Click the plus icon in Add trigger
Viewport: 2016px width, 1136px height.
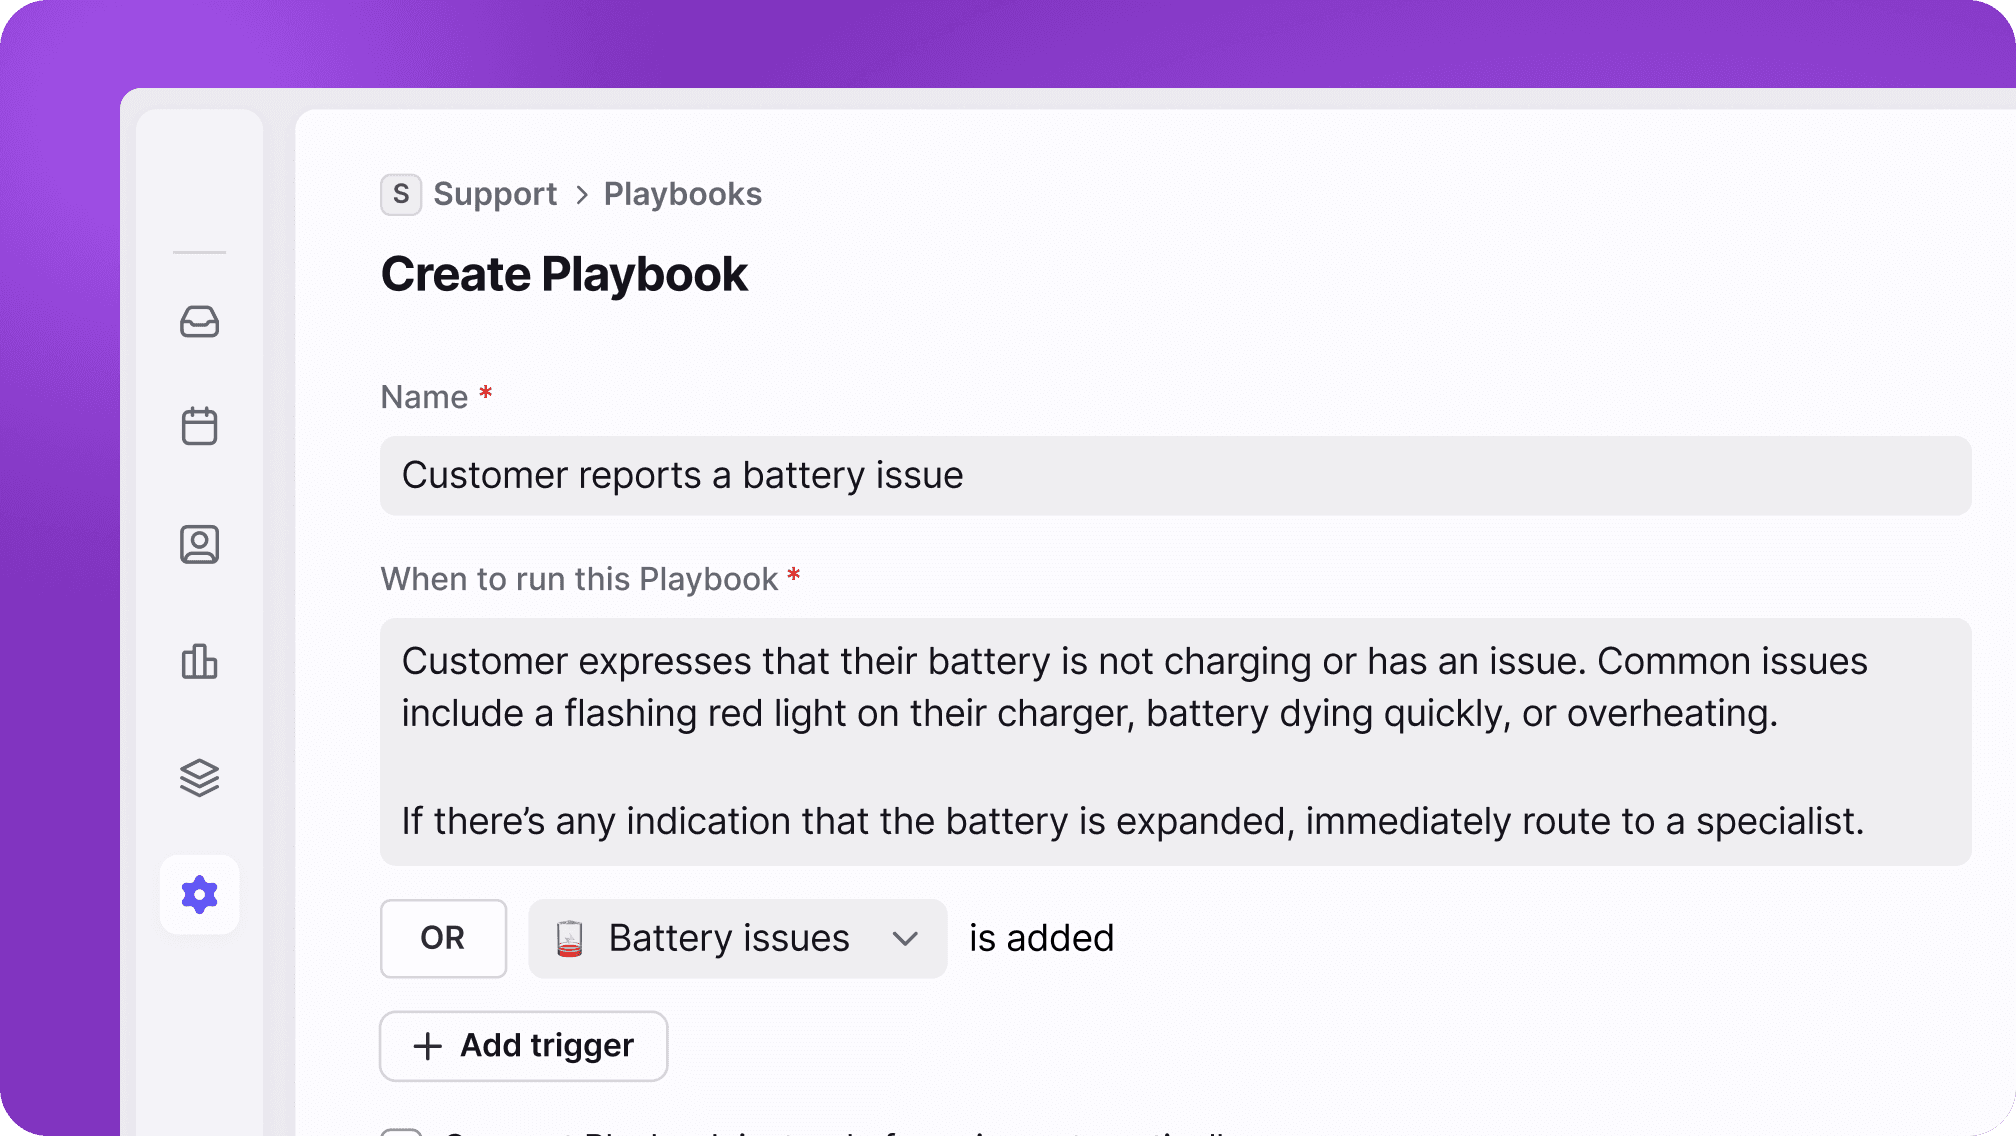(x=428, y=1046)
